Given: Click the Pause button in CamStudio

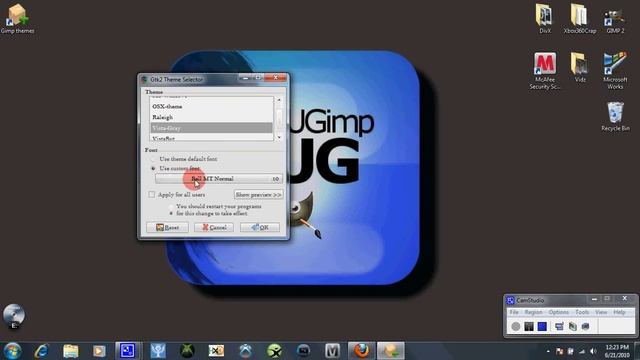Looking at the screenshot, I should click(x=529, y=326).
